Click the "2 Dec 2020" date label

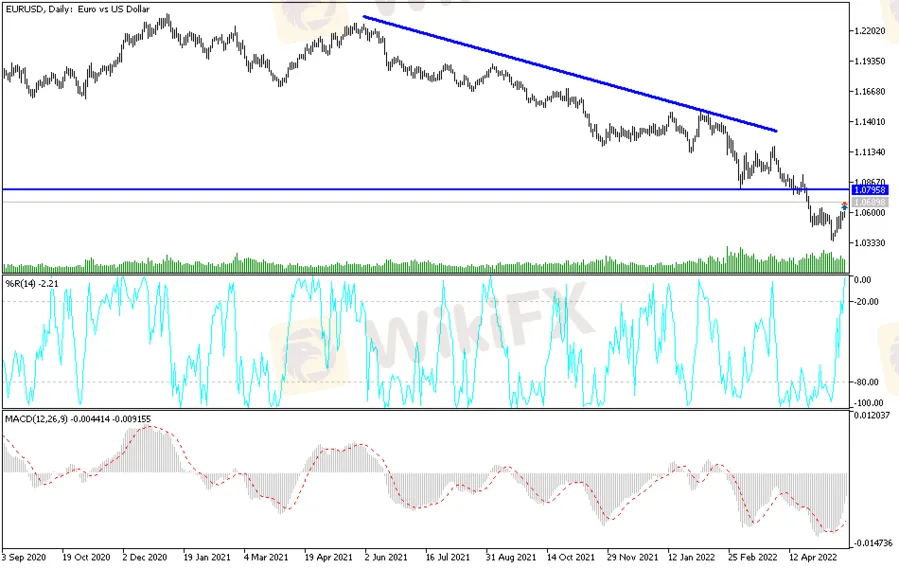pyautogui.click(x=144, y=557)
